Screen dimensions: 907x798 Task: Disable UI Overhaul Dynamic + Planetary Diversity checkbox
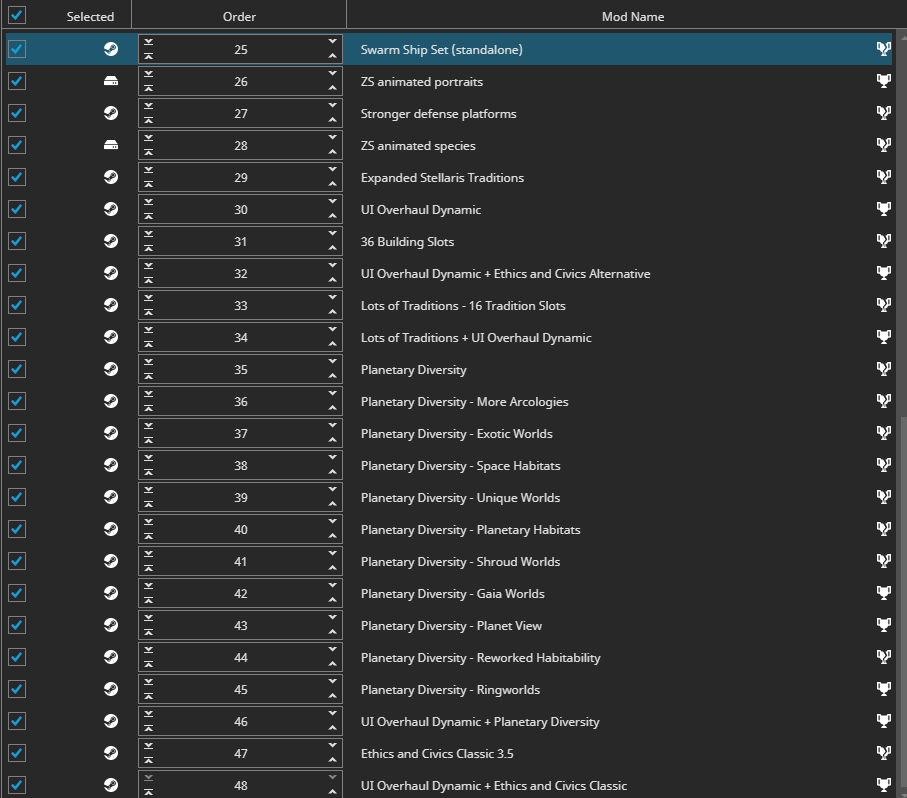[17, 721]
